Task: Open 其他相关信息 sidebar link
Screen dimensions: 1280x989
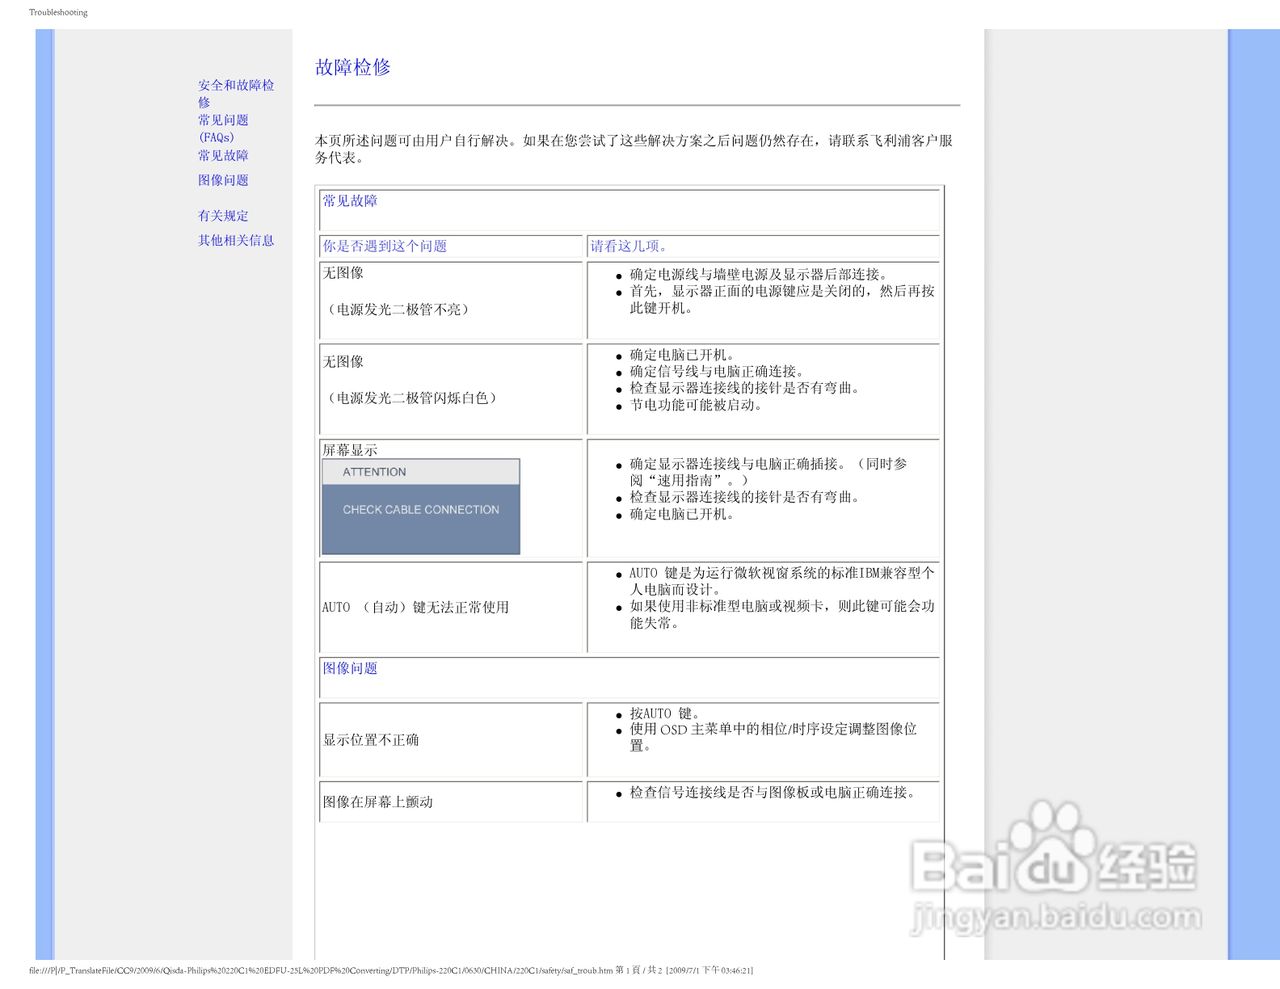Action: point(236,240)
